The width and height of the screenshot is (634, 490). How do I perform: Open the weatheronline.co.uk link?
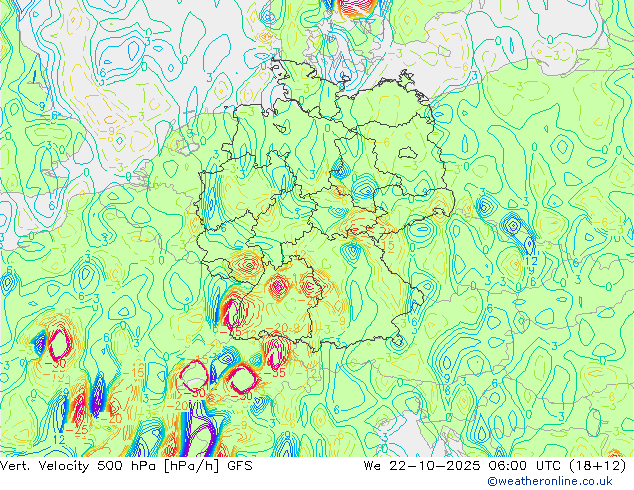click(x=550, y=481)
